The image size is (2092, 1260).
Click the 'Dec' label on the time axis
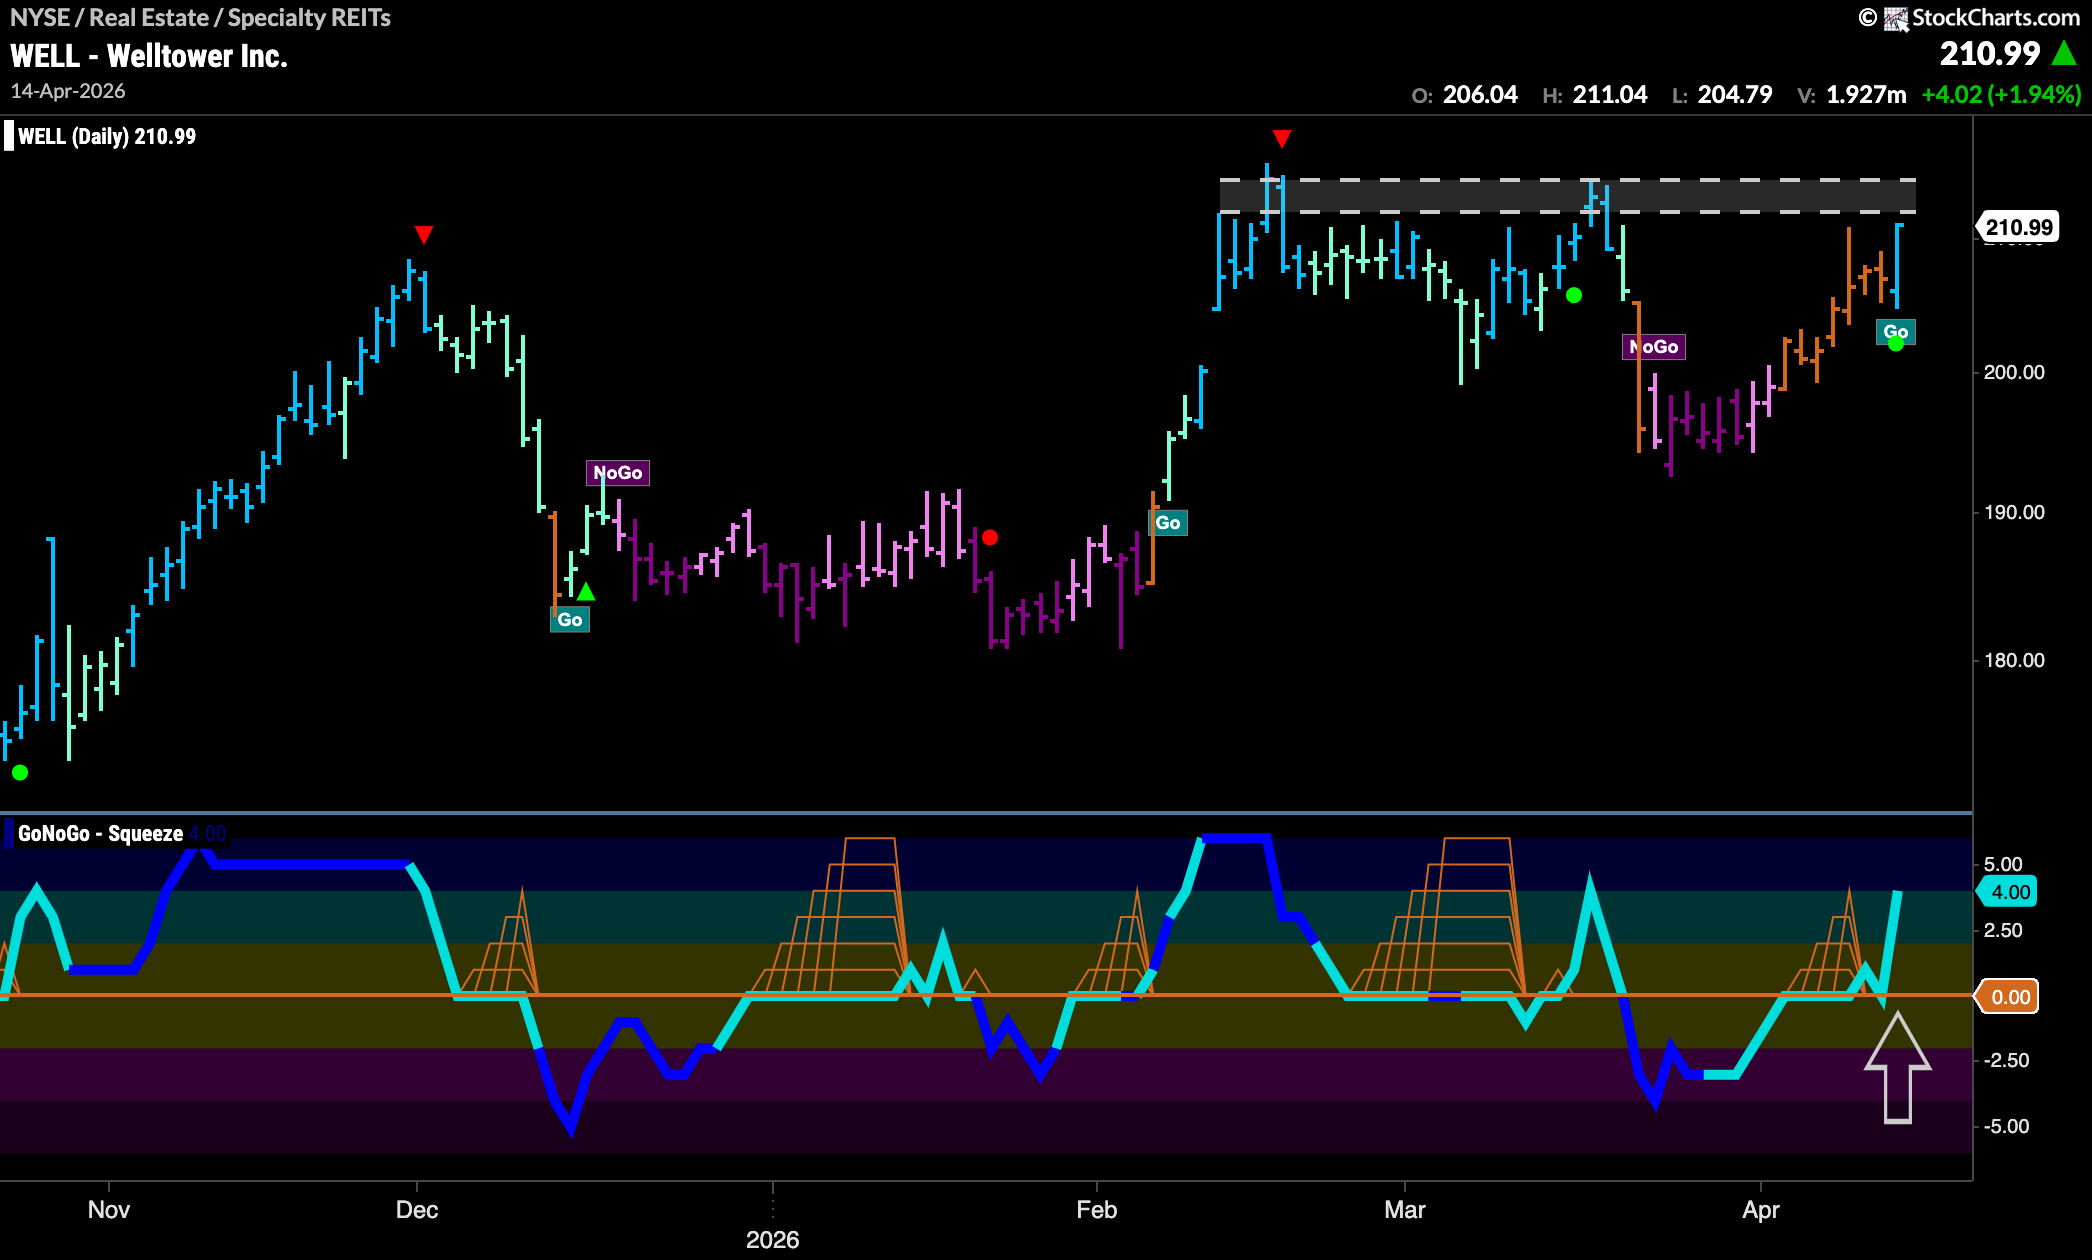tap(417, 1210)
